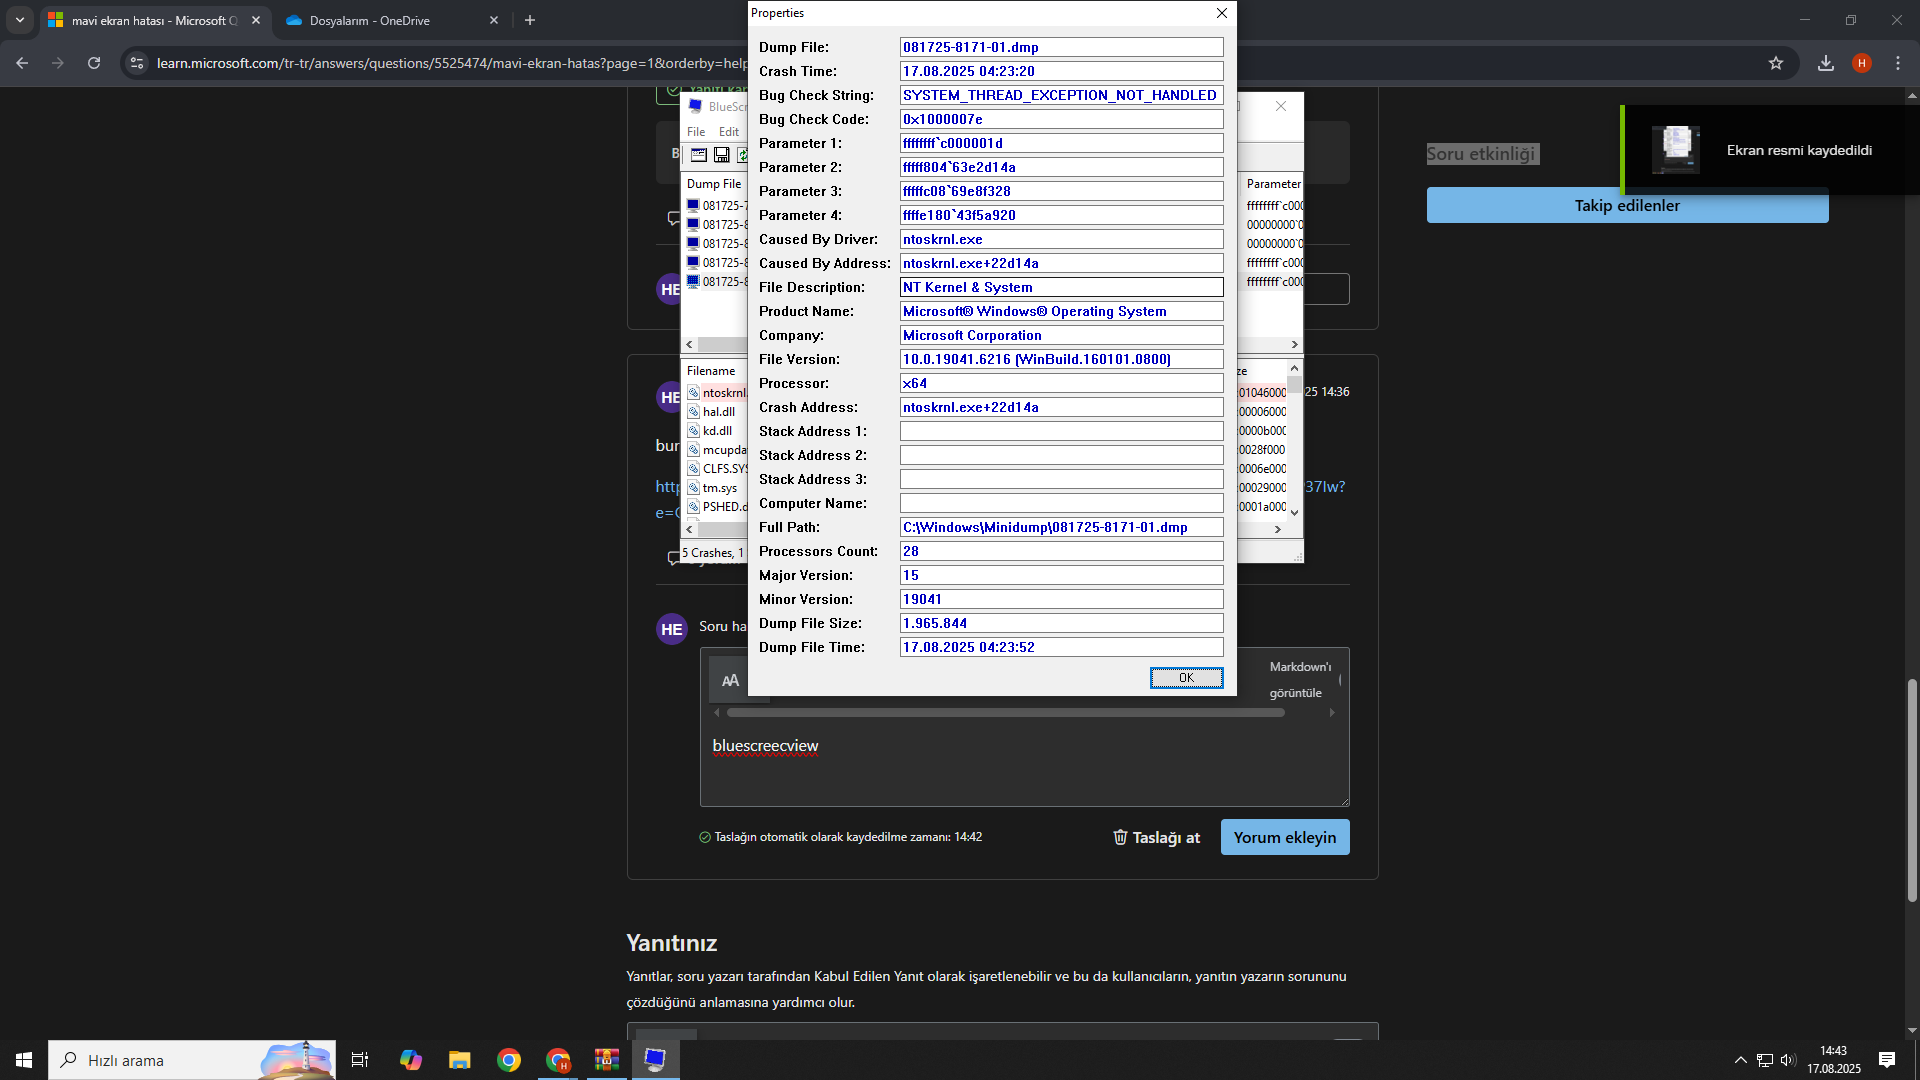
Task: Click the horizontal scrollbar of editor toolbar
Action: [1005, 713]
